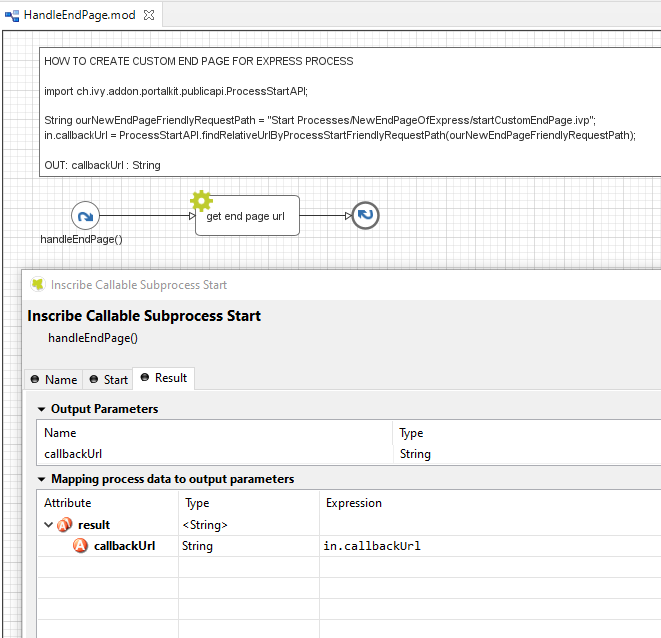Select the custom end page annotation box
The height and width of the screenshot is (638, 661).
[x=350, y=112]
